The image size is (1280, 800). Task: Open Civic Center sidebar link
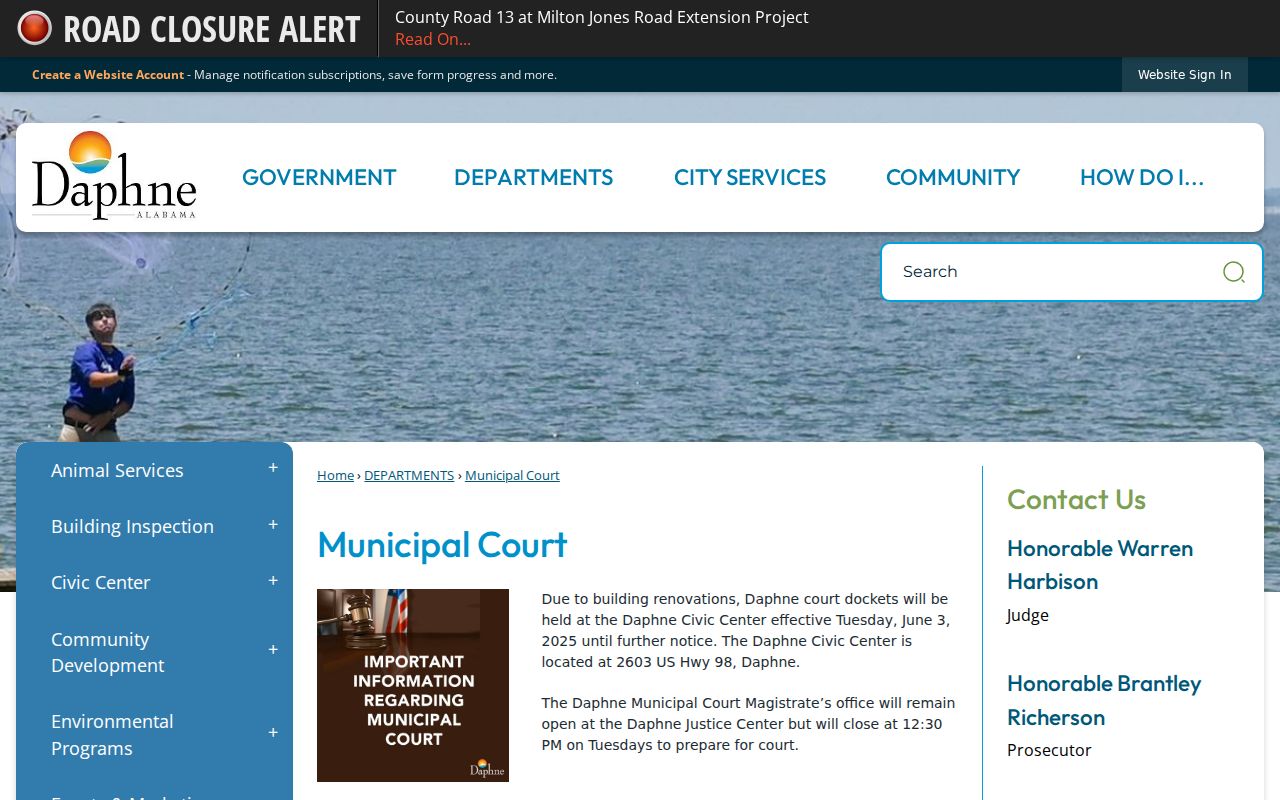pyautogui.click(x=100, y=582)
